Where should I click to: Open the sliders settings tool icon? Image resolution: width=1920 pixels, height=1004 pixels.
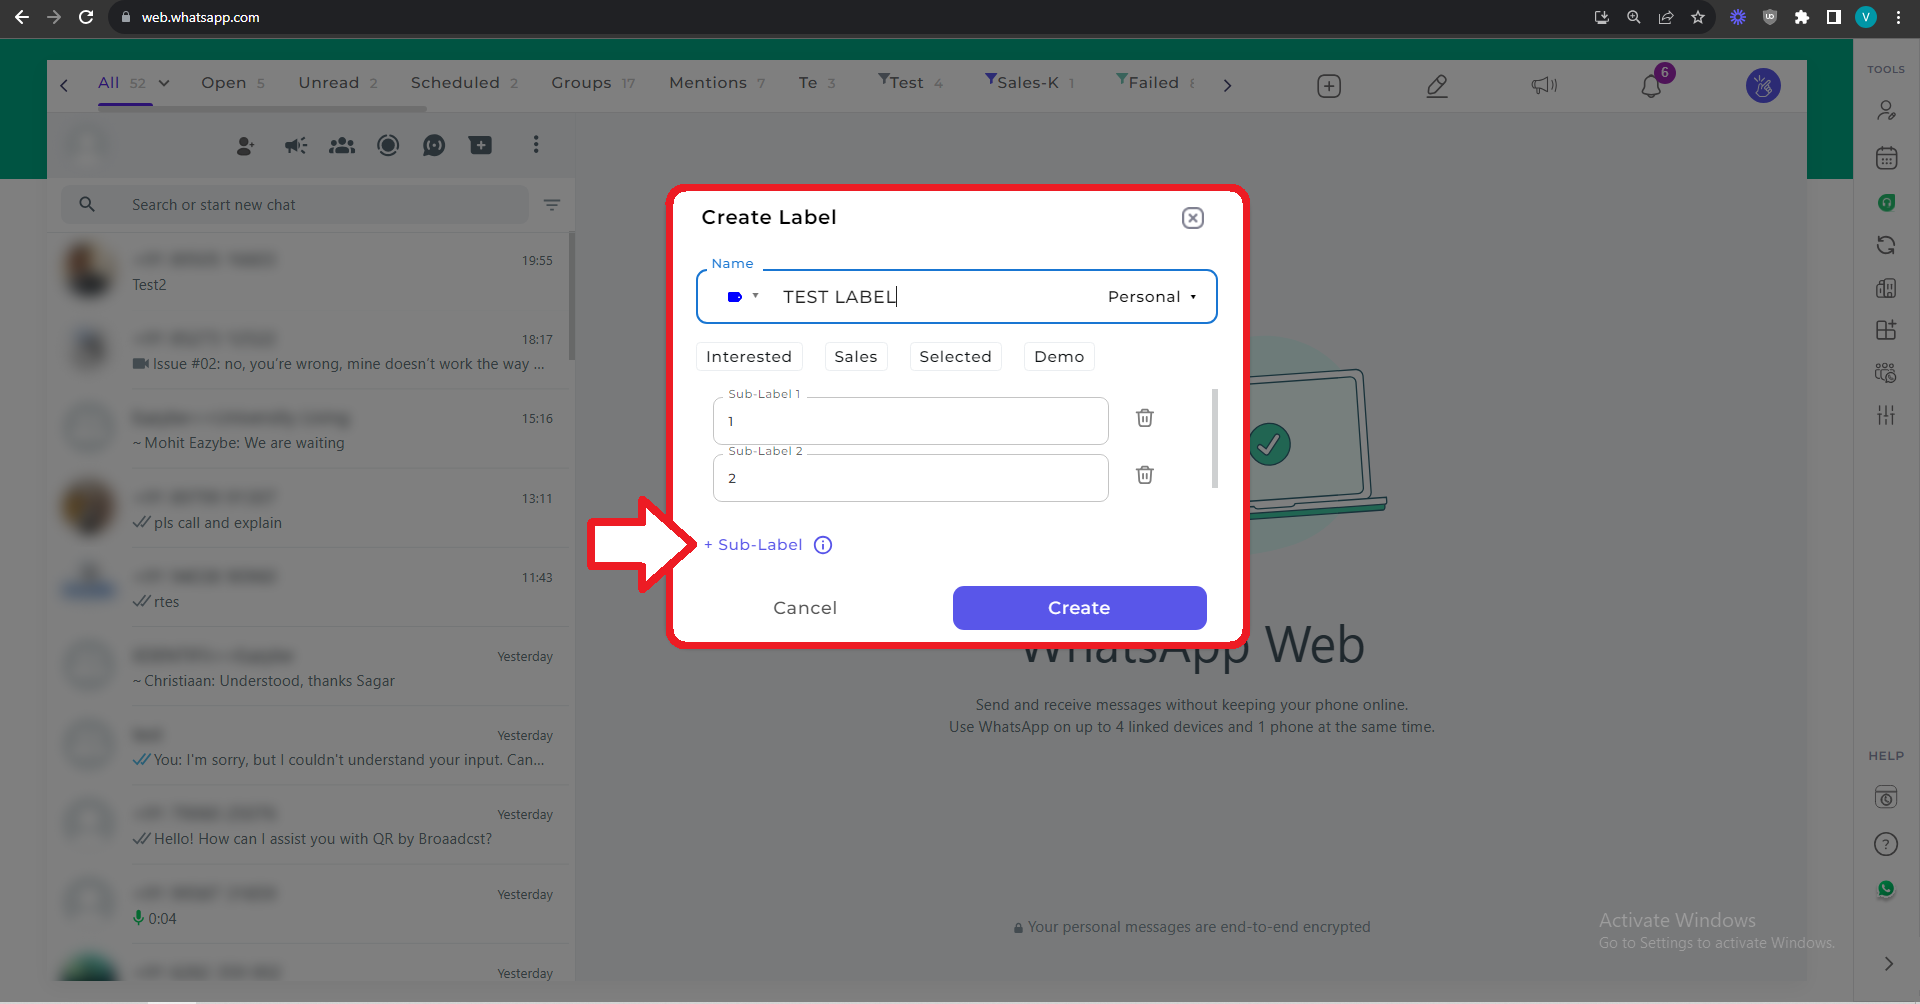tap(1886, 415)
